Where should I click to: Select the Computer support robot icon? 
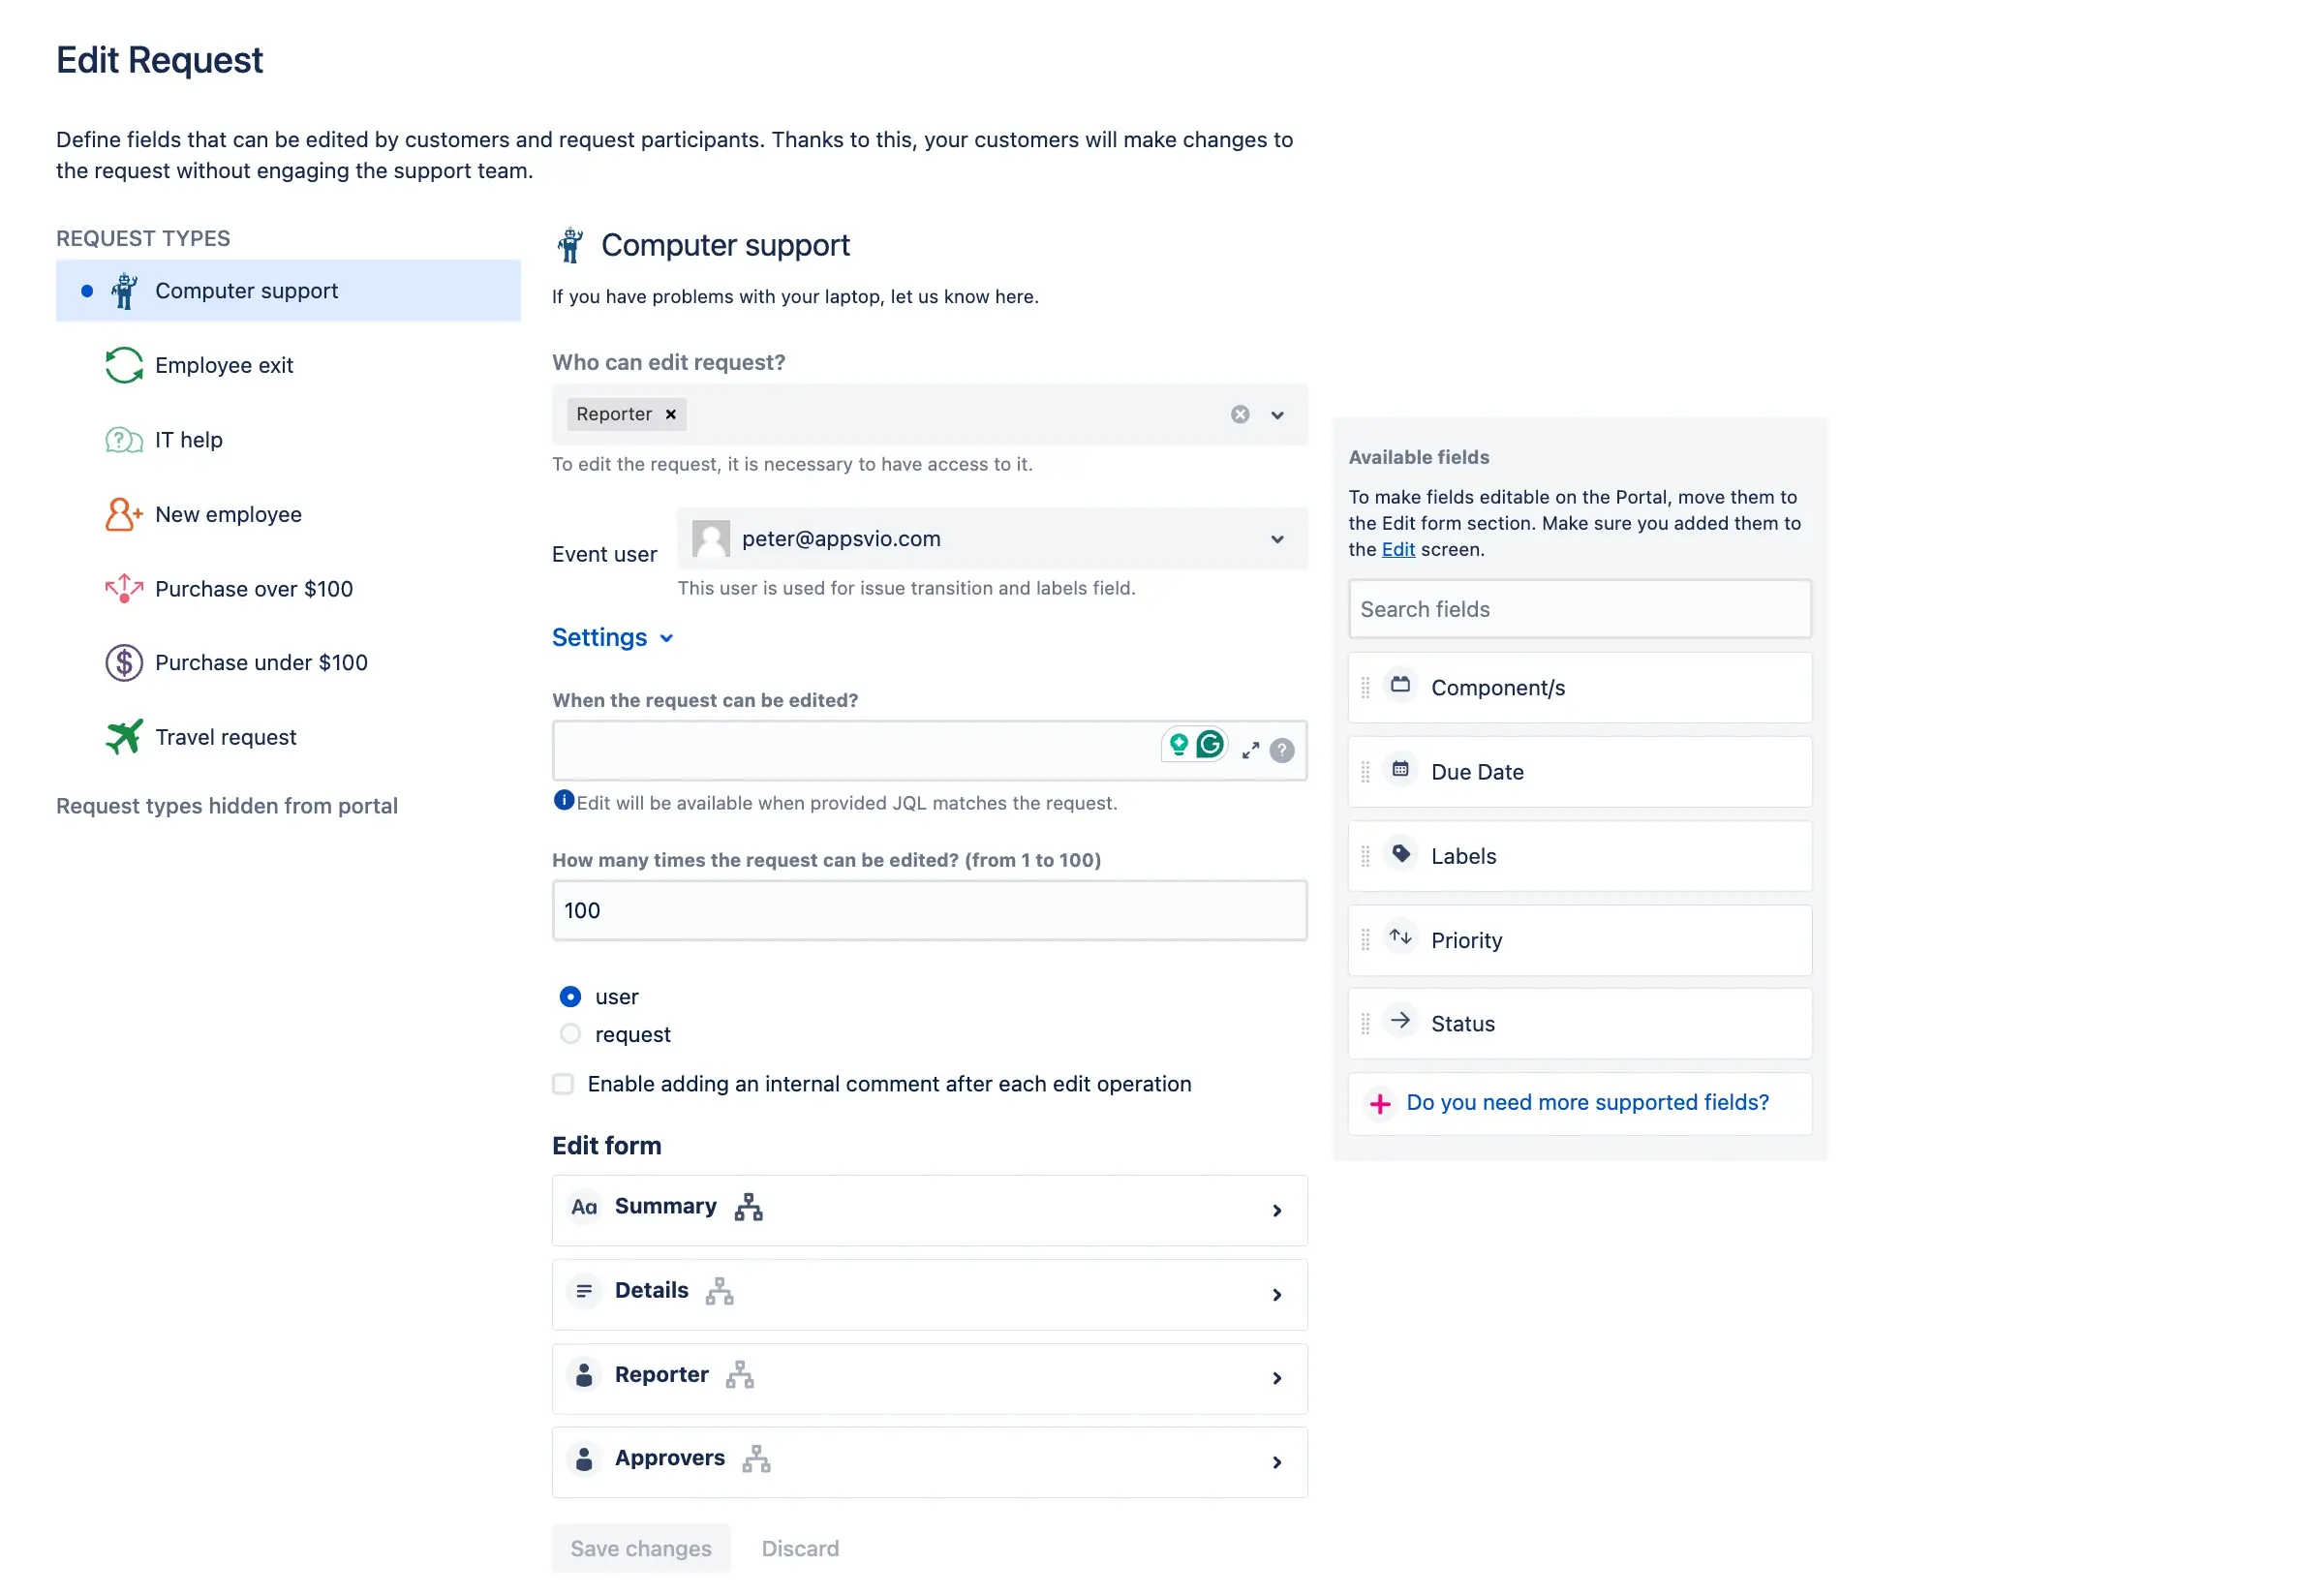tap(123, 291)
